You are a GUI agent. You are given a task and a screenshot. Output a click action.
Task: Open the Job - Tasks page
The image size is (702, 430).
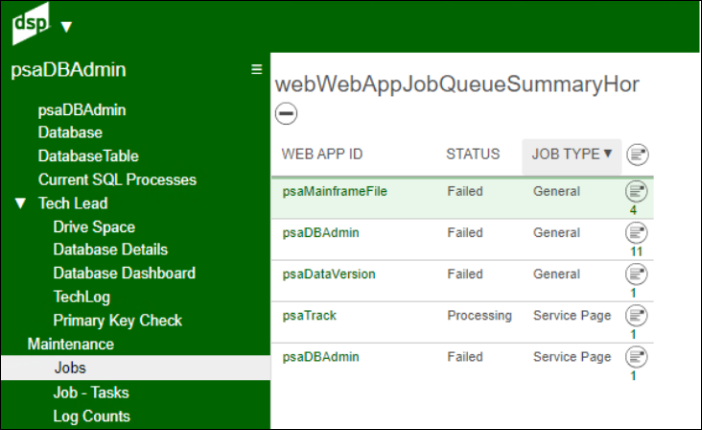click(91, 393)
